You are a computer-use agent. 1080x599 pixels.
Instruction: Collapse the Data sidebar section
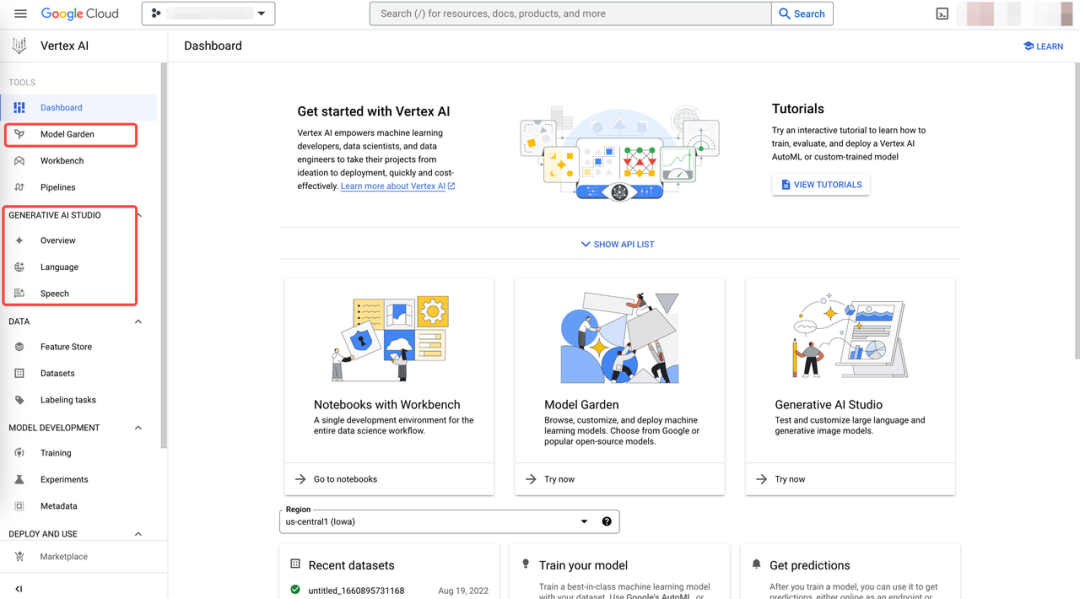(x=138, y=322)
